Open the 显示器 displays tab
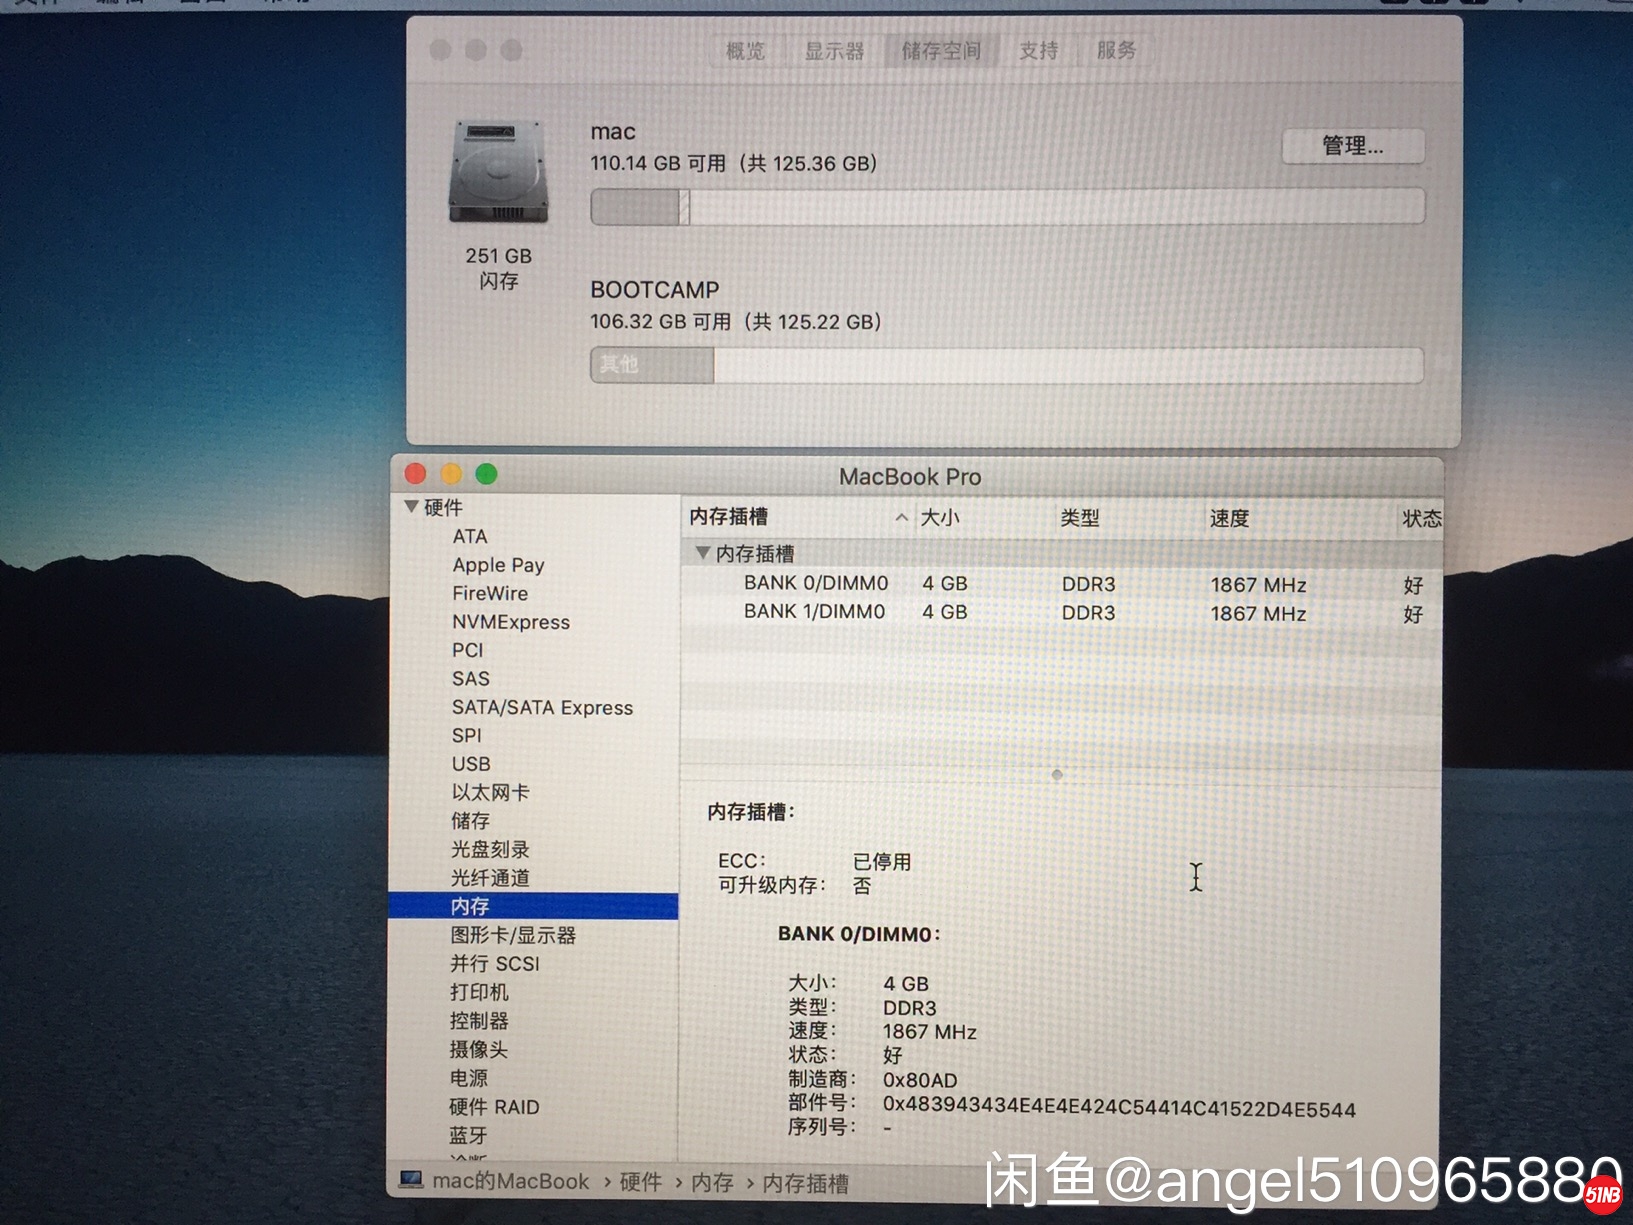This screenshot has width=1633, height=1225. pyautogui.click(x=834, y=51)
